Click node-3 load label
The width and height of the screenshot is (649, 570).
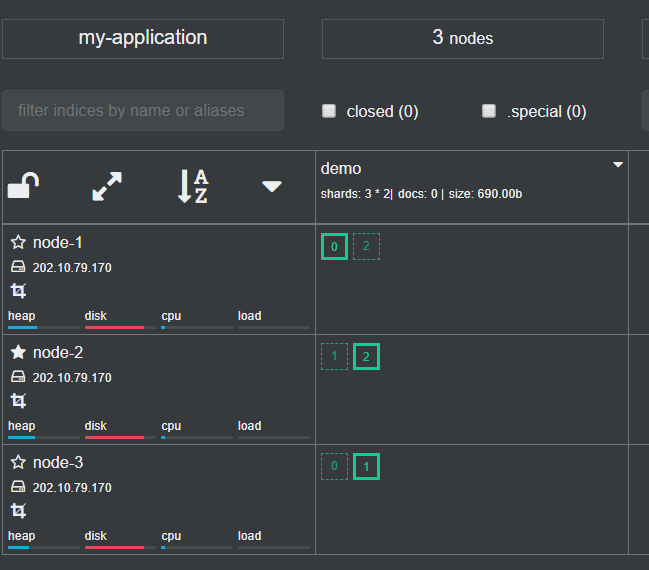pyautogui.click(x=250, y=536)
